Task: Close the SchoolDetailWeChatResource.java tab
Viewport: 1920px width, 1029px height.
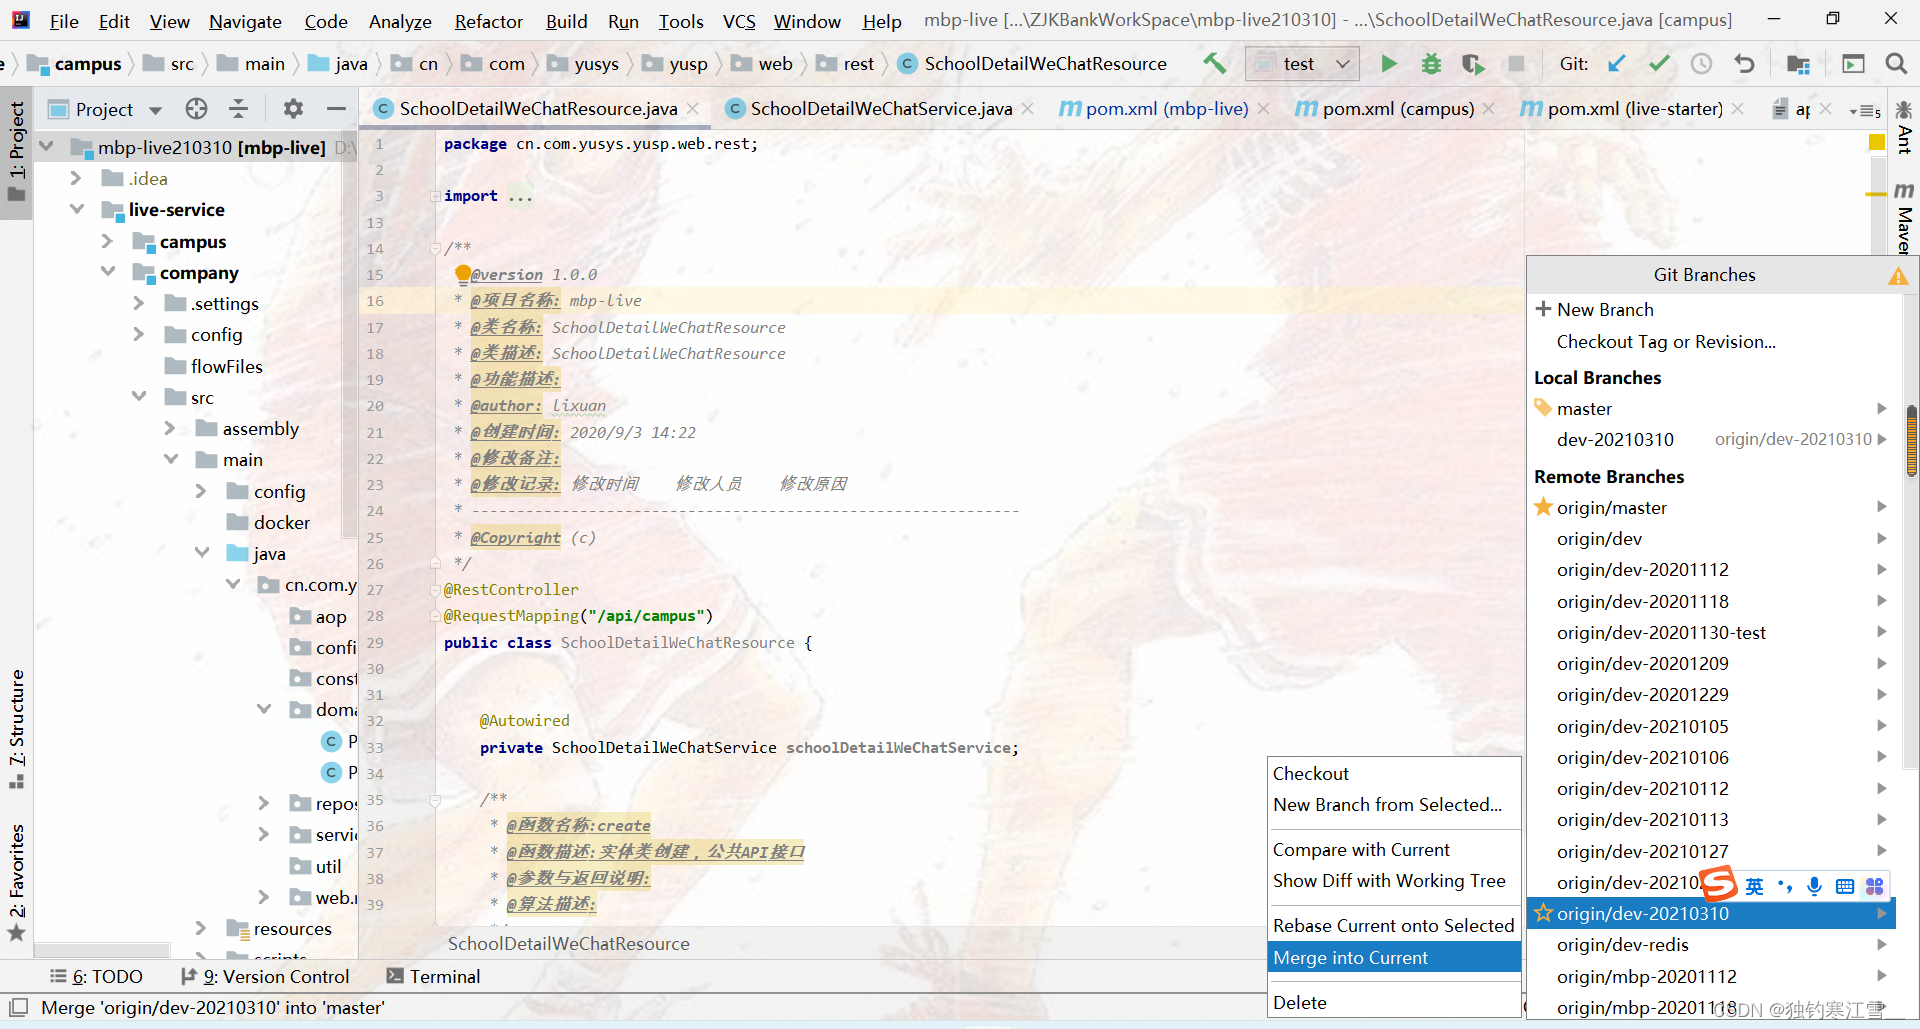Action: tap(692, 108)
